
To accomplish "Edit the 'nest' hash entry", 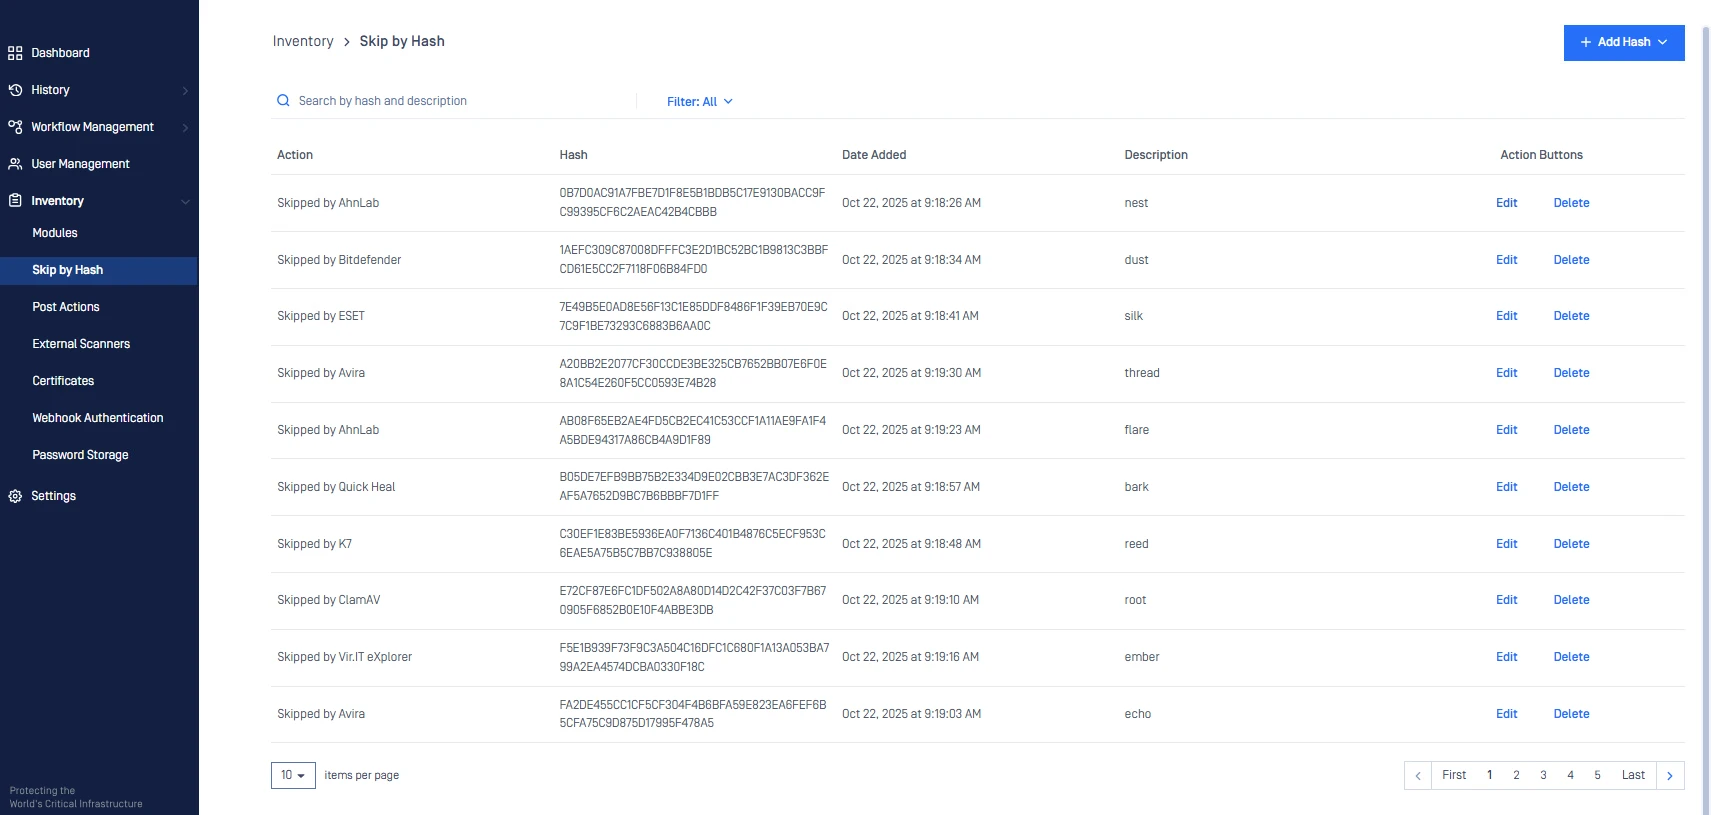I will pos(1506,203).
